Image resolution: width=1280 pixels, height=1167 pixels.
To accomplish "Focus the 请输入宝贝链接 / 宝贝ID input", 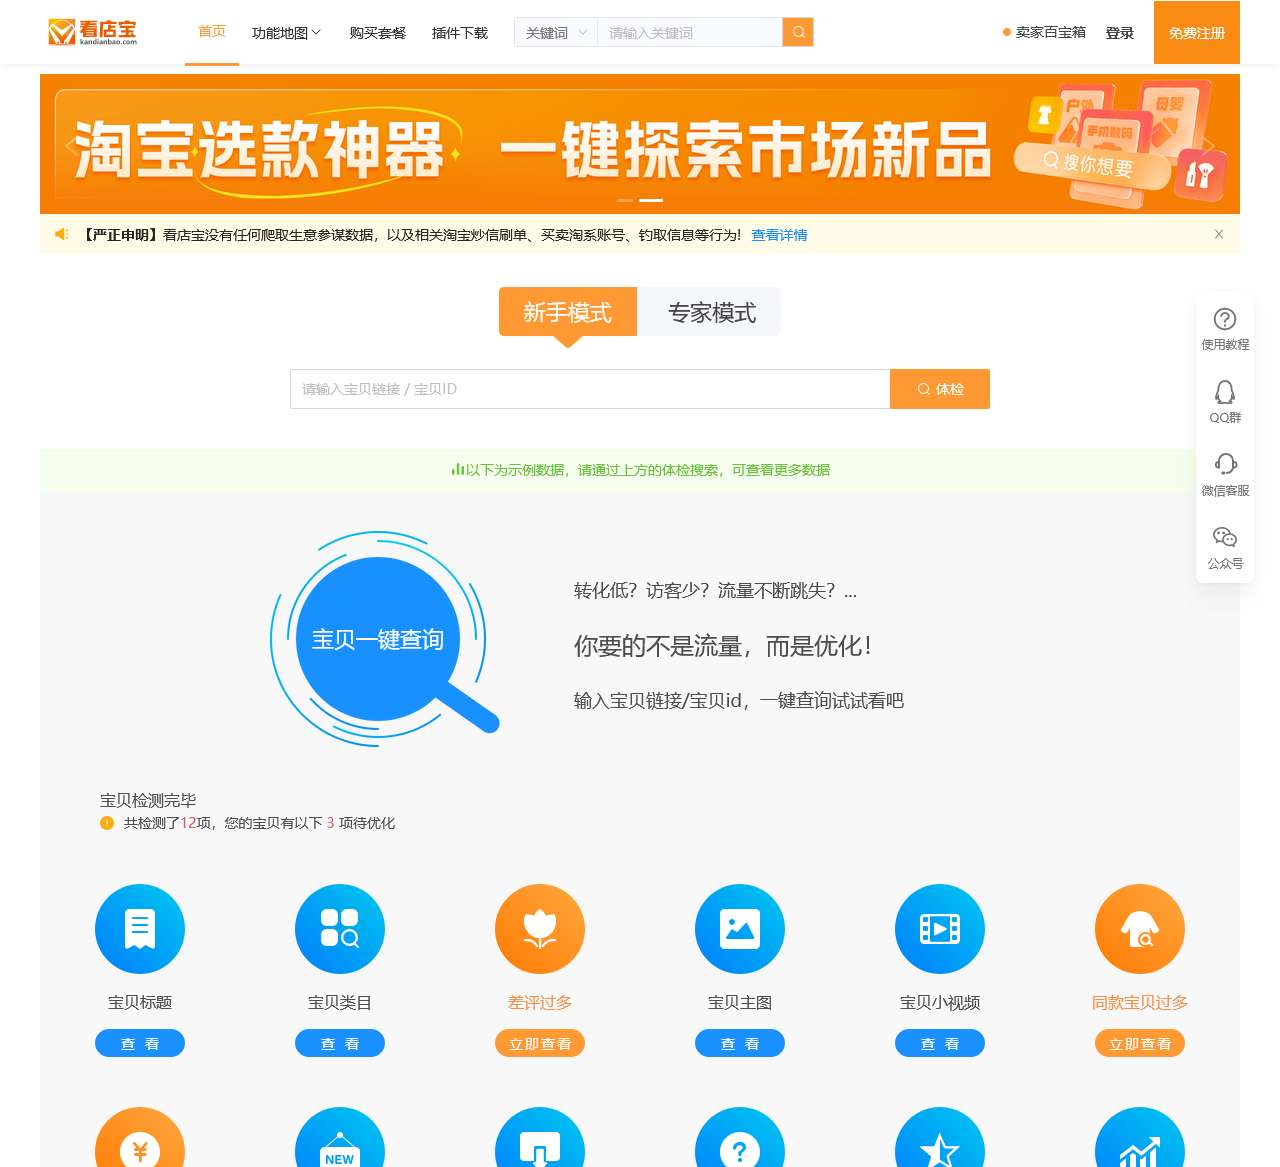I will pyautogui.click(x=590, y=389).
